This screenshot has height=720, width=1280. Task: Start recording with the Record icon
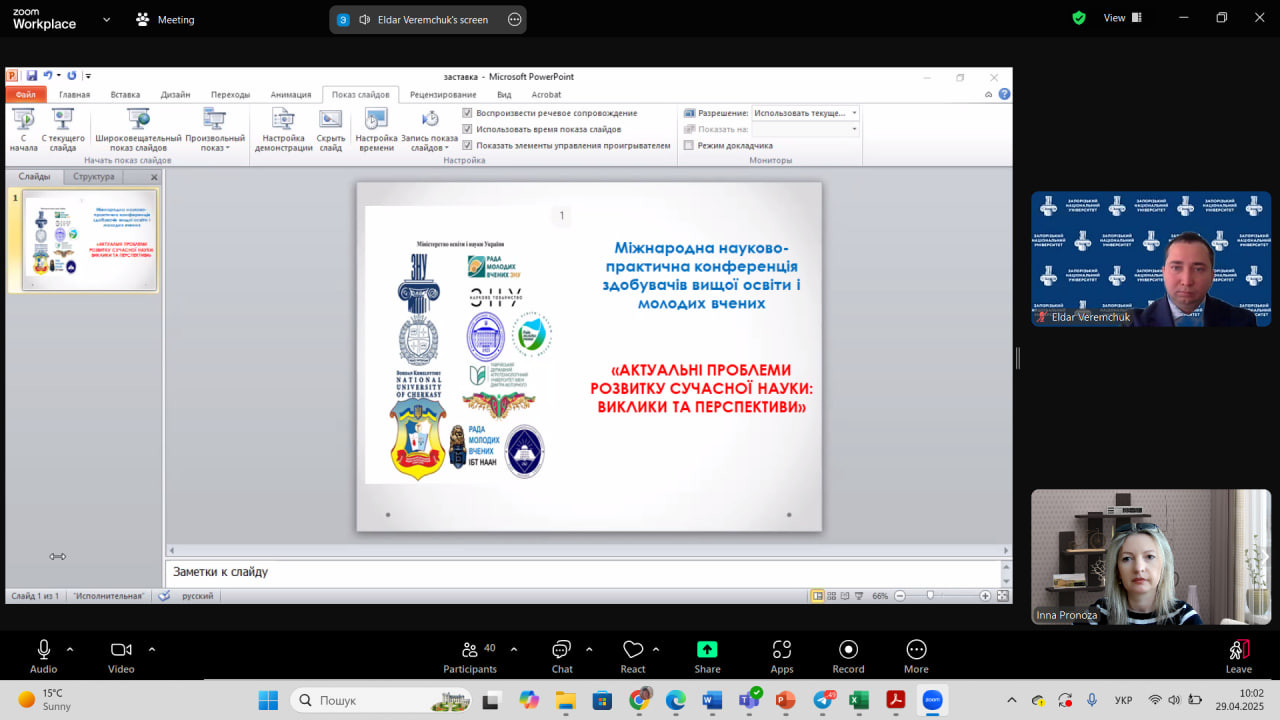[x=848, y=650]
